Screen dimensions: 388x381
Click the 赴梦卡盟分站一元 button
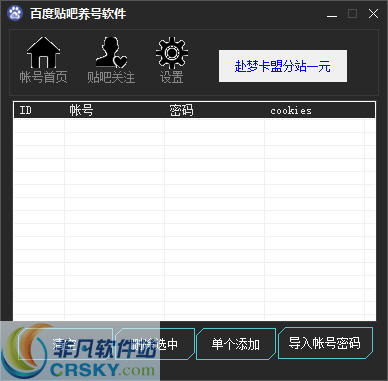tap(283, 66)
